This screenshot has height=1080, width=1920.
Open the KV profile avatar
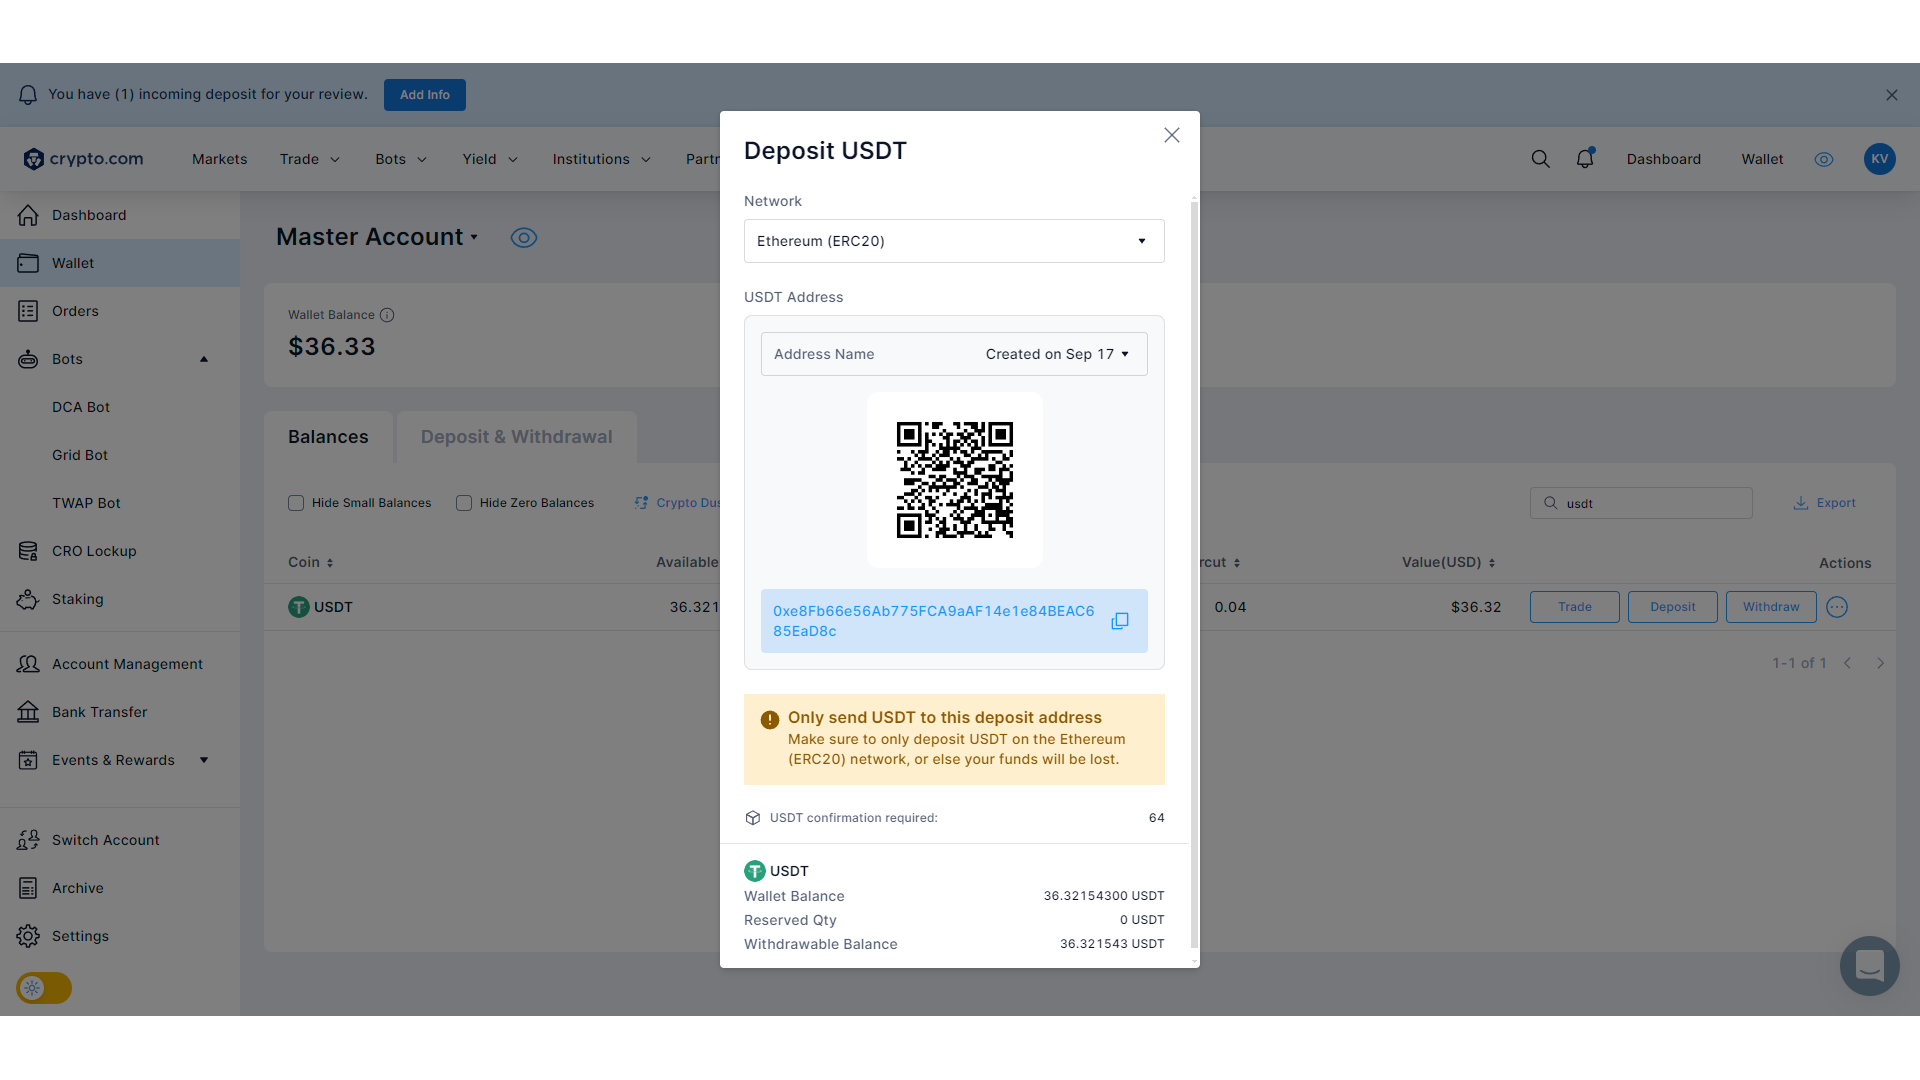coord(1880,159)
